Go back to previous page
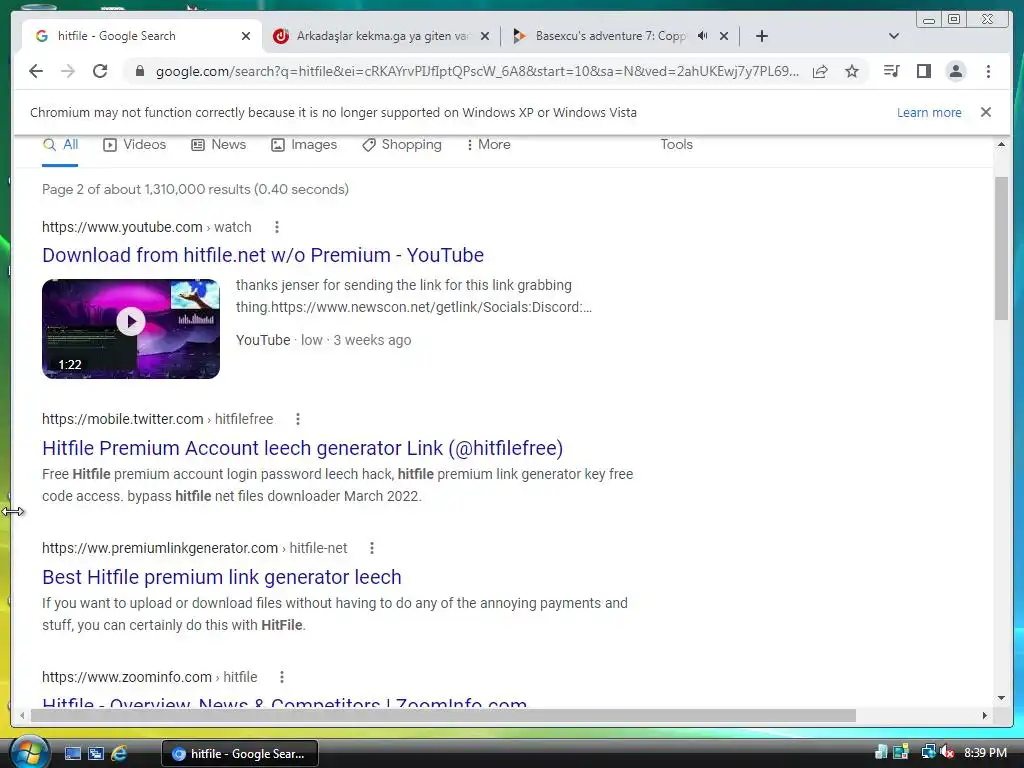The width and height of the screenshot is (1024, 768). coord(36,71)
